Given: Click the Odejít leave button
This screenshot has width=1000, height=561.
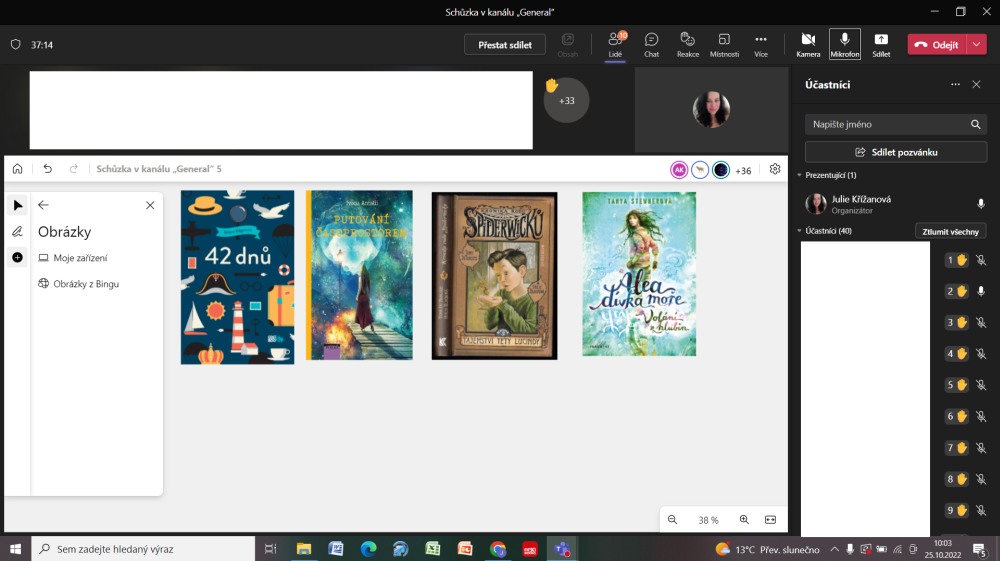Looking at the screenshot, I should pyautogui.click(x=938, y=45).
